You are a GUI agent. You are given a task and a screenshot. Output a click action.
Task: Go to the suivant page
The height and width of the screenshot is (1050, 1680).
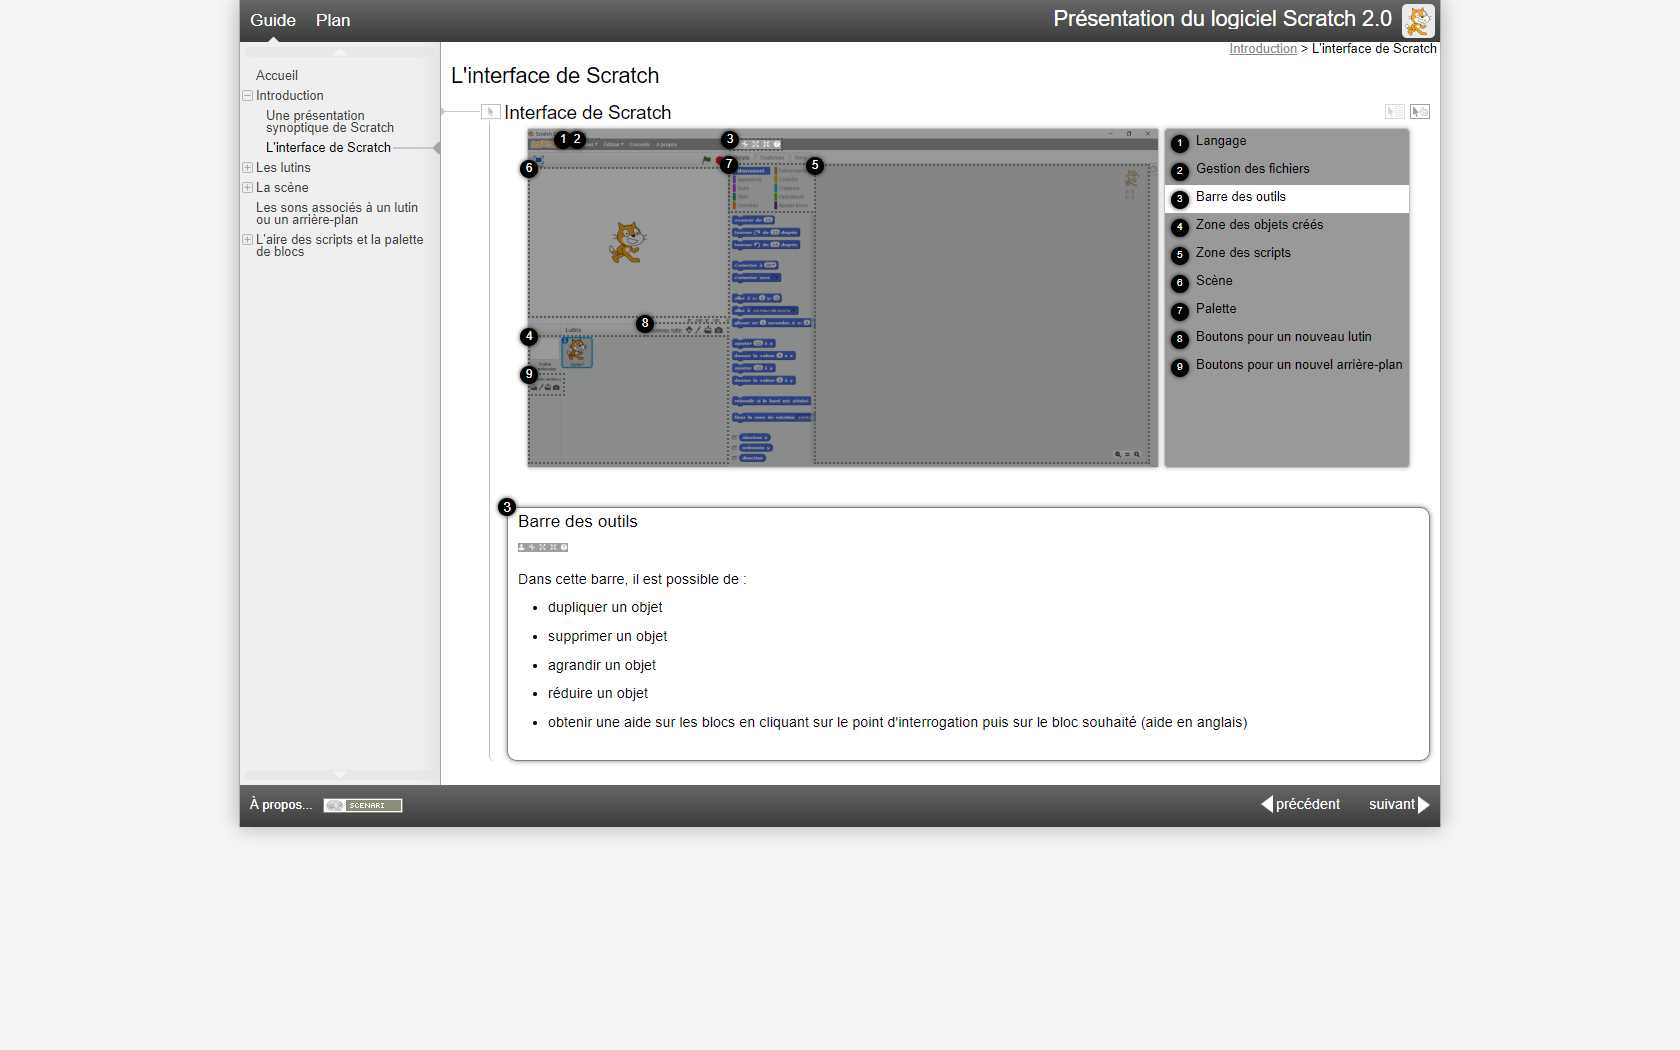click(1398, 804)
